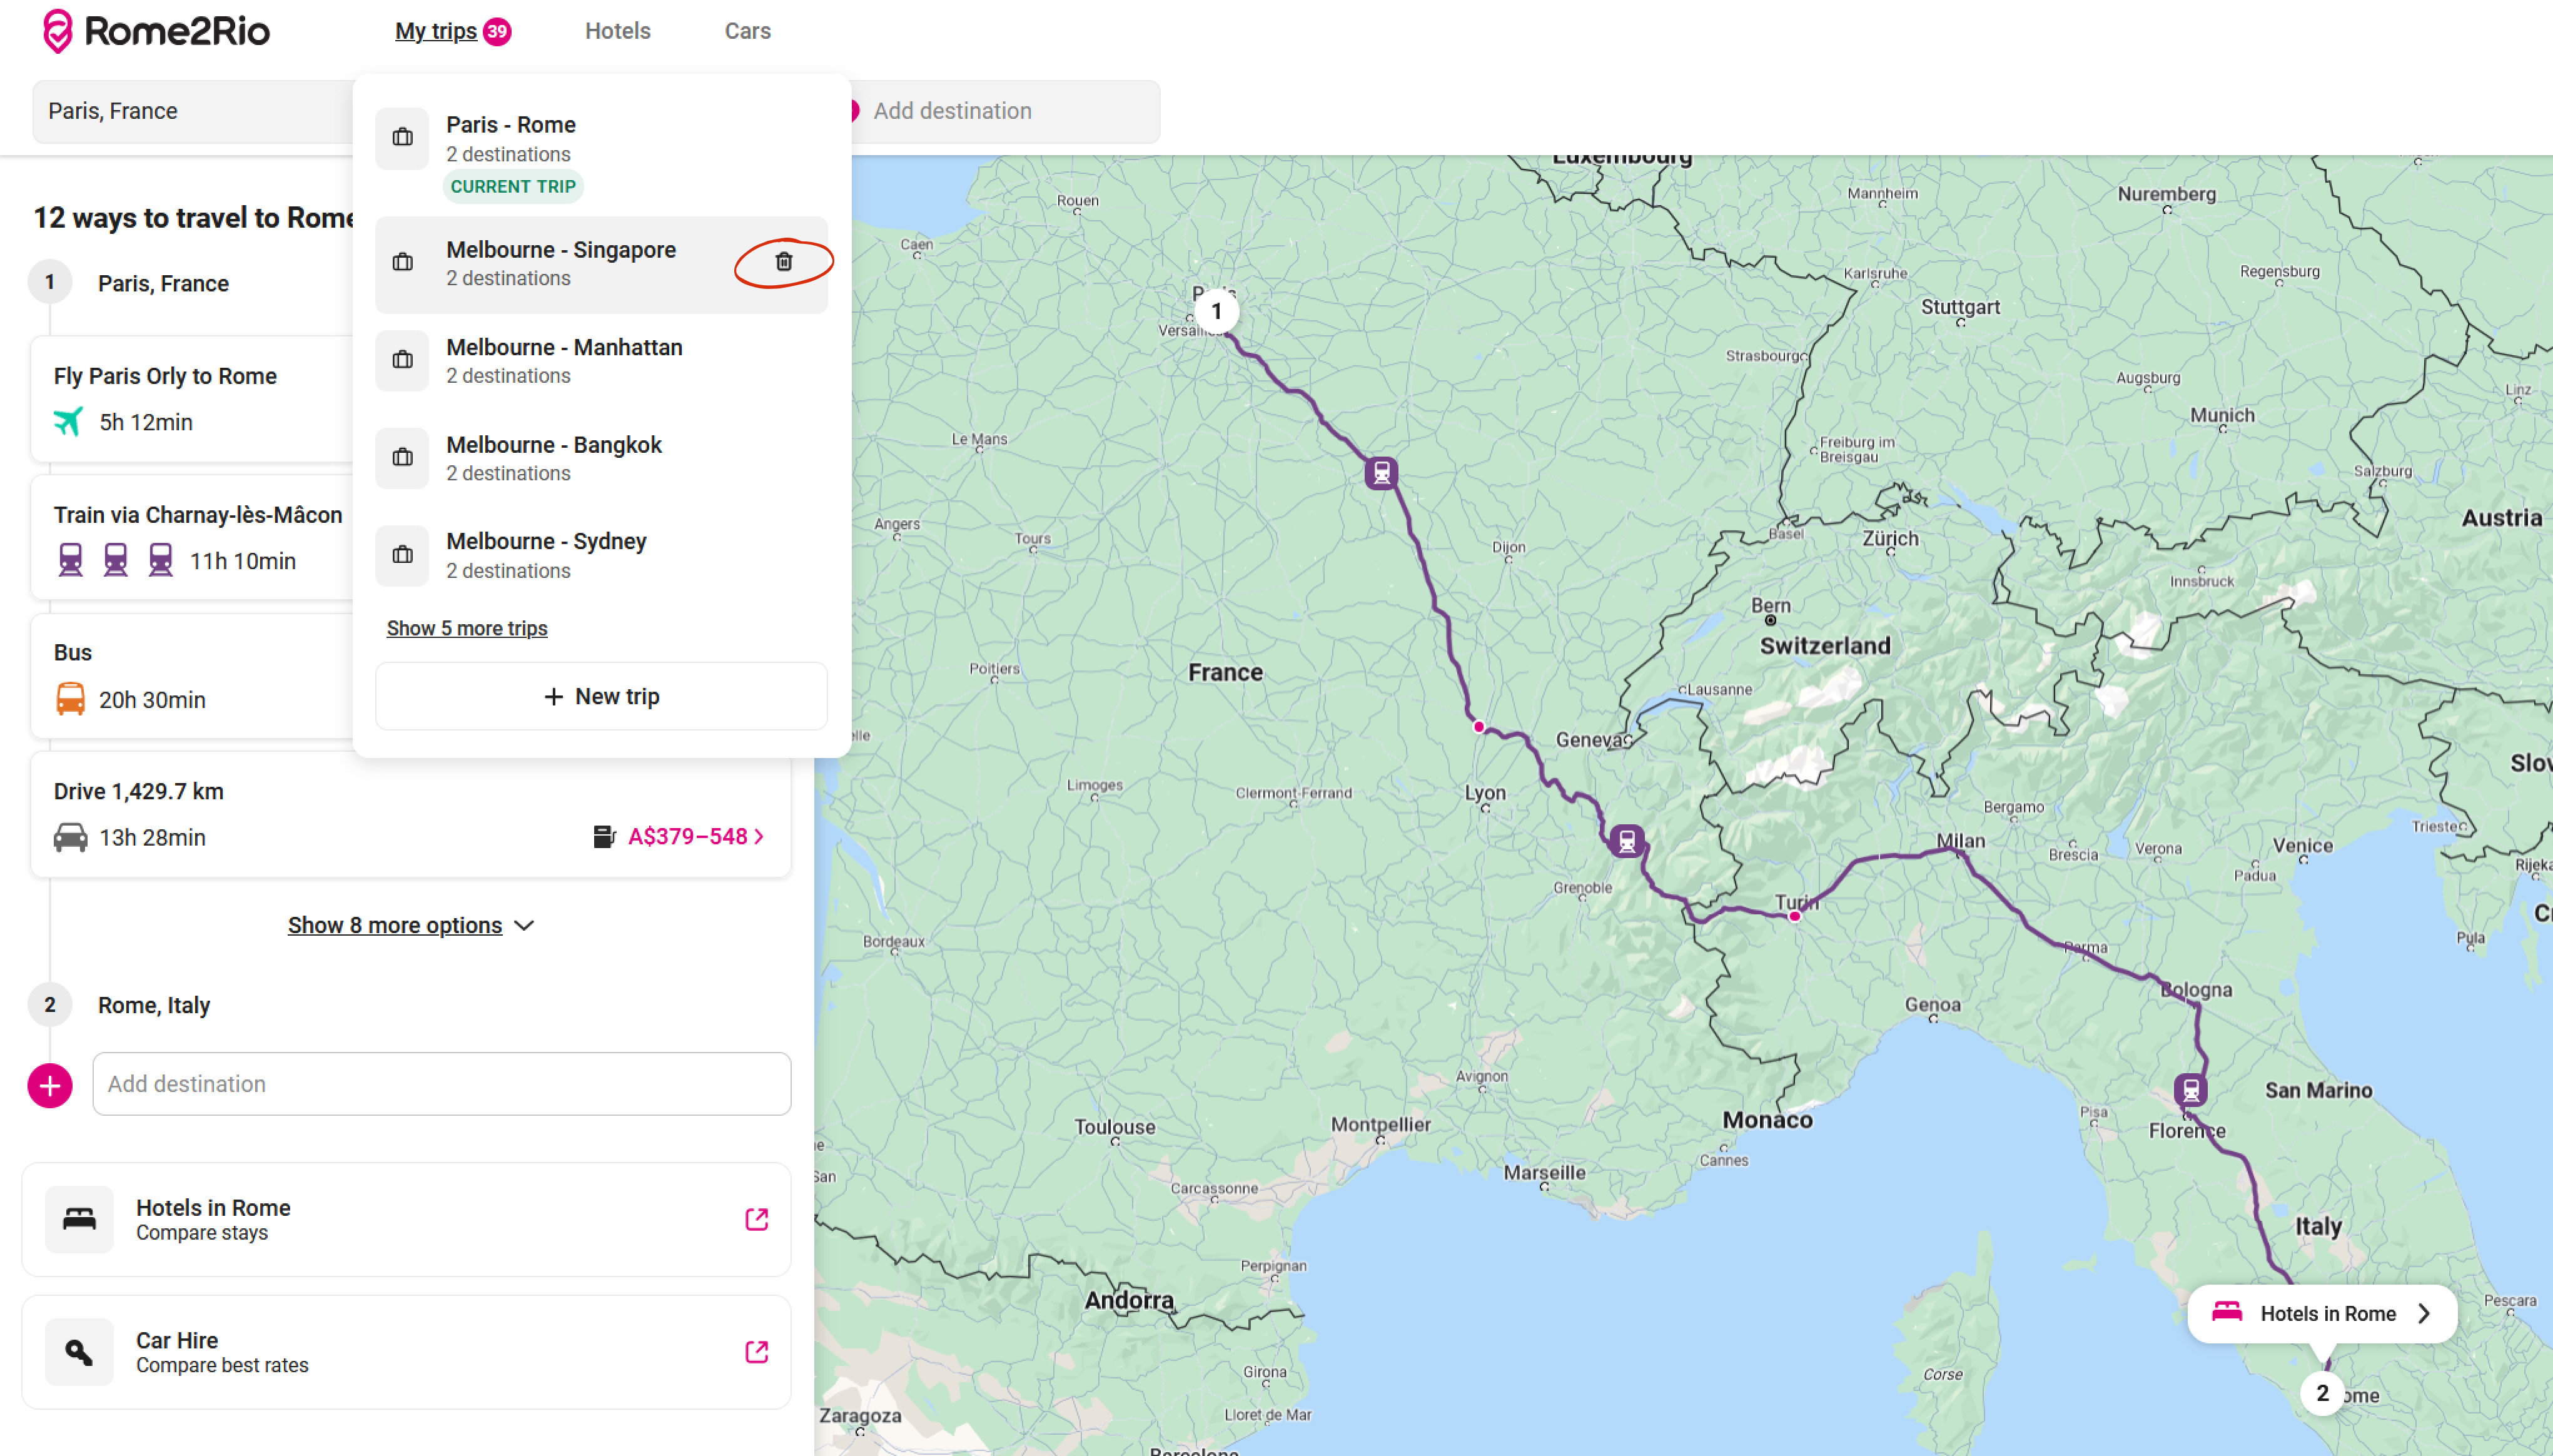Select the Drive 1,429.7 km option
Image resolution: width=2553 pixels, height=1456 pixels.
tap(411, 814)
